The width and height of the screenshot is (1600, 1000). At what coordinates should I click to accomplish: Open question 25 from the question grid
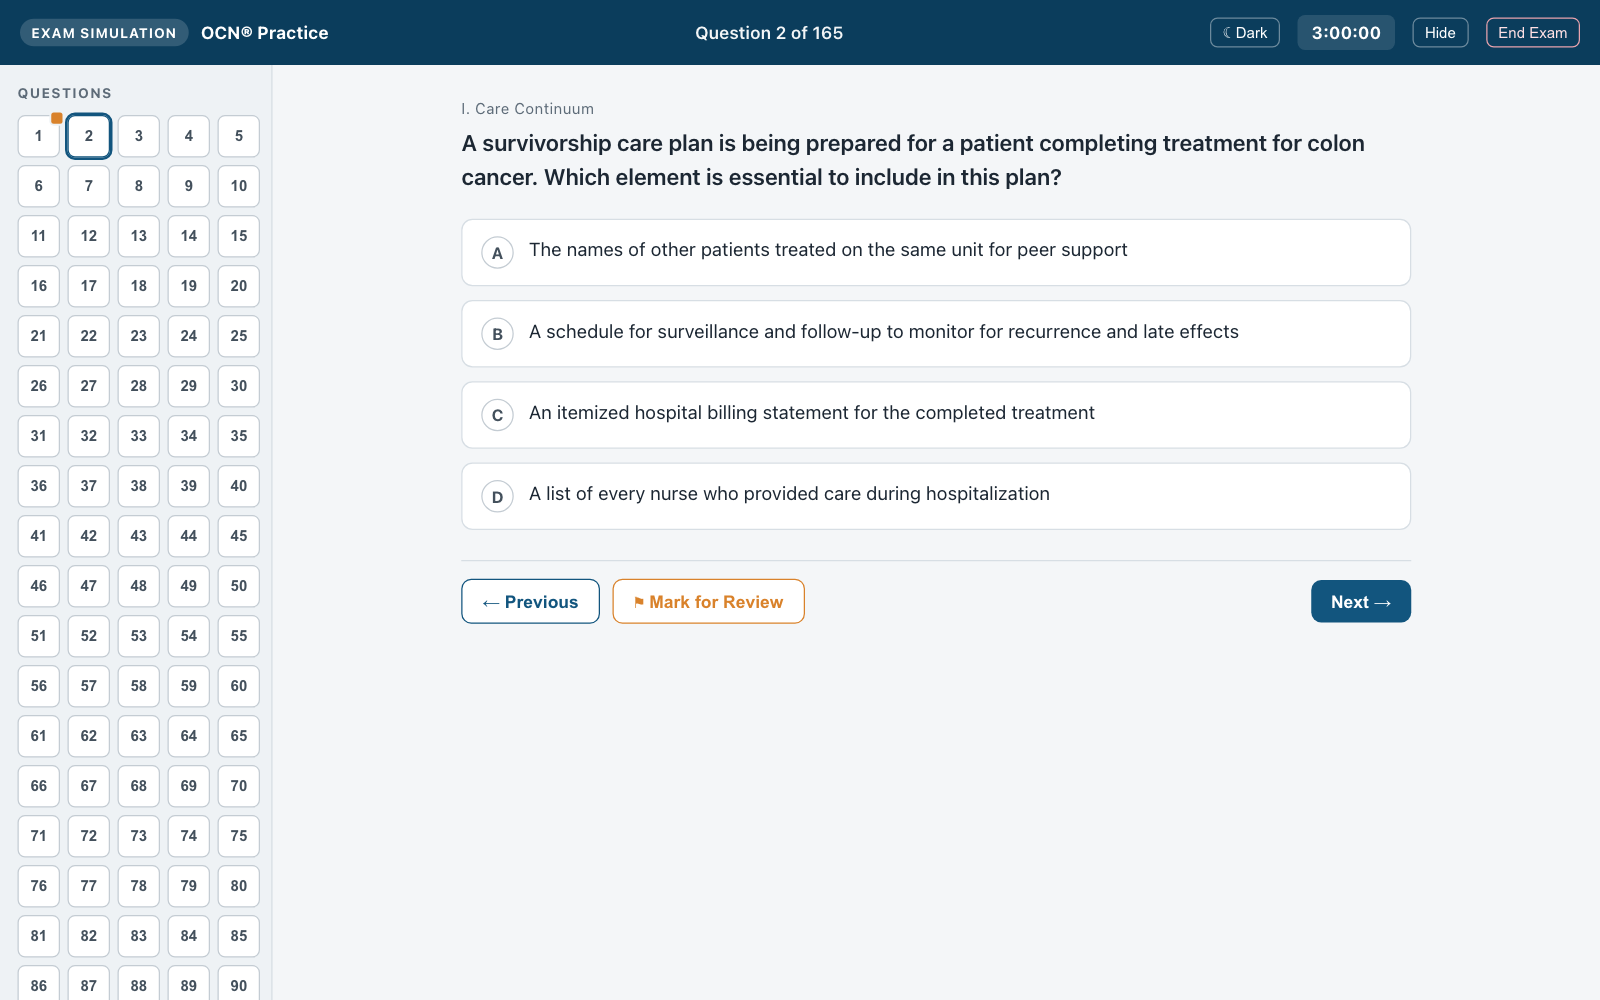coord(239,336)
